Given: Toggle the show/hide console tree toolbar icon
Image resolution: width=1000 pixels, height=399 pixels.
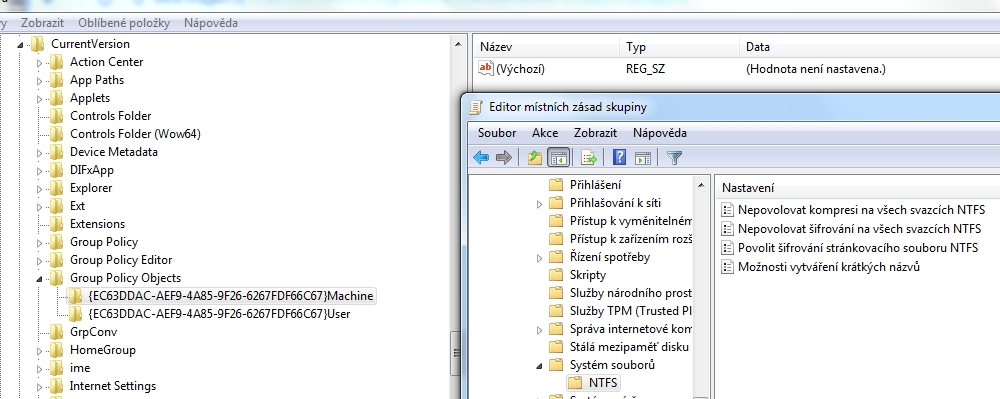Looking at the screenshot, I should pos(558,157).
